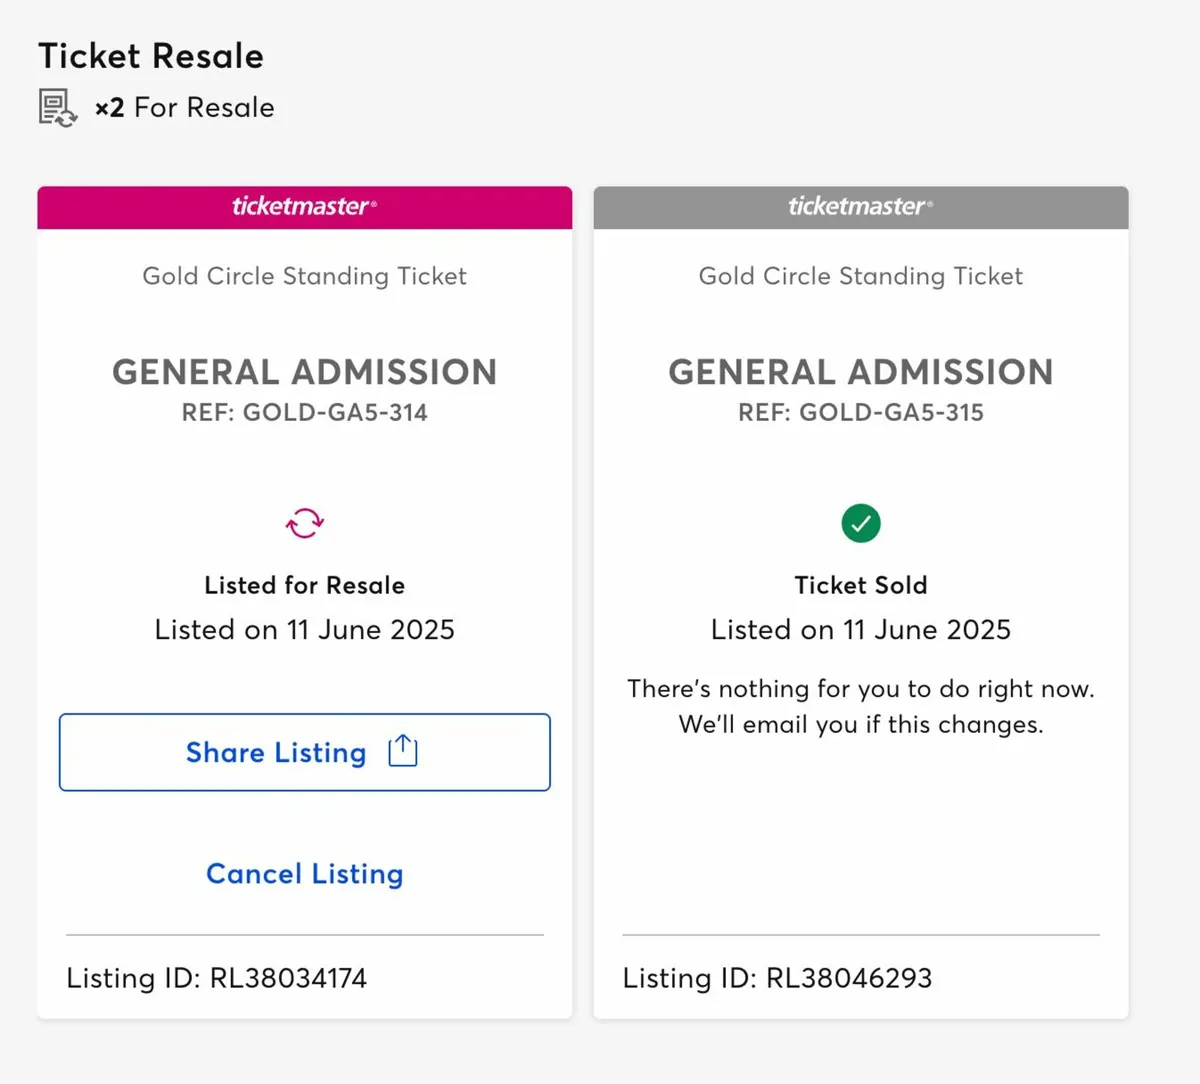
Task: Select reference GOLD-GA5-314 text
Action: coord(305,412)
